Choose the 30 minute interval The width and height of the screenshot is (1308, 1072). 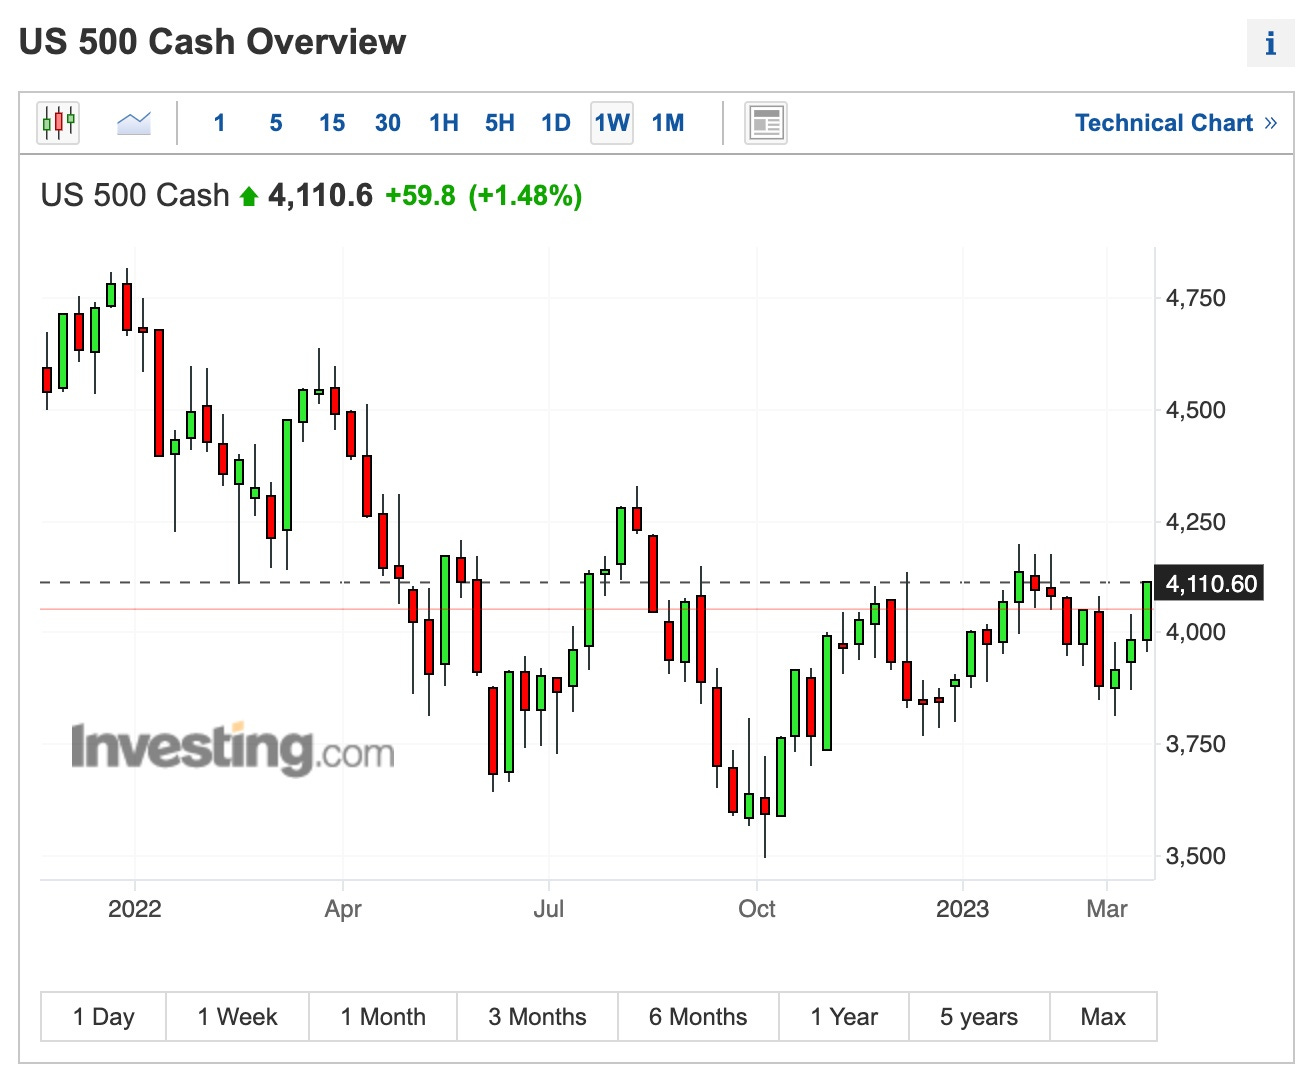388,123
